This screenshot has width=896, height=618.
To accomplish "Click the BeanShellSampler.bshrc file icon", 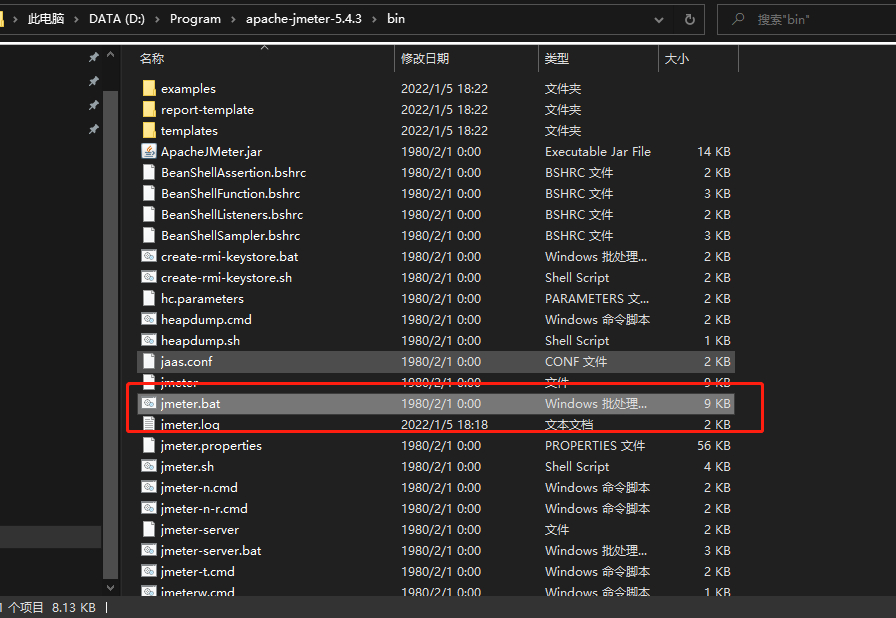I will click(149, 235).
